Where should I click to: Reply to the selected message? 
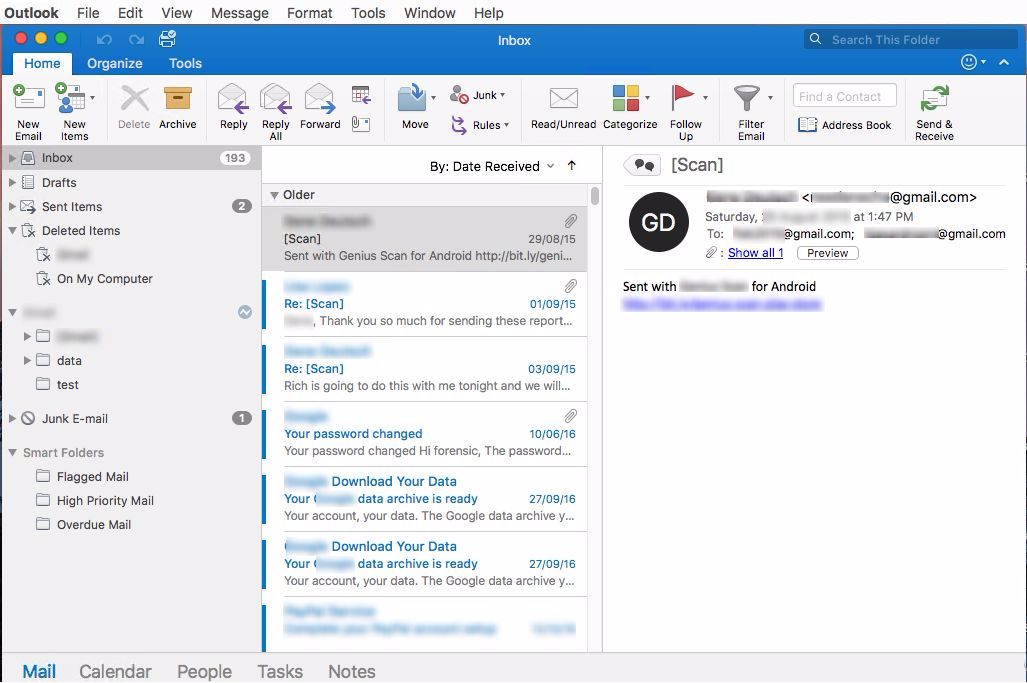point(233,108)
